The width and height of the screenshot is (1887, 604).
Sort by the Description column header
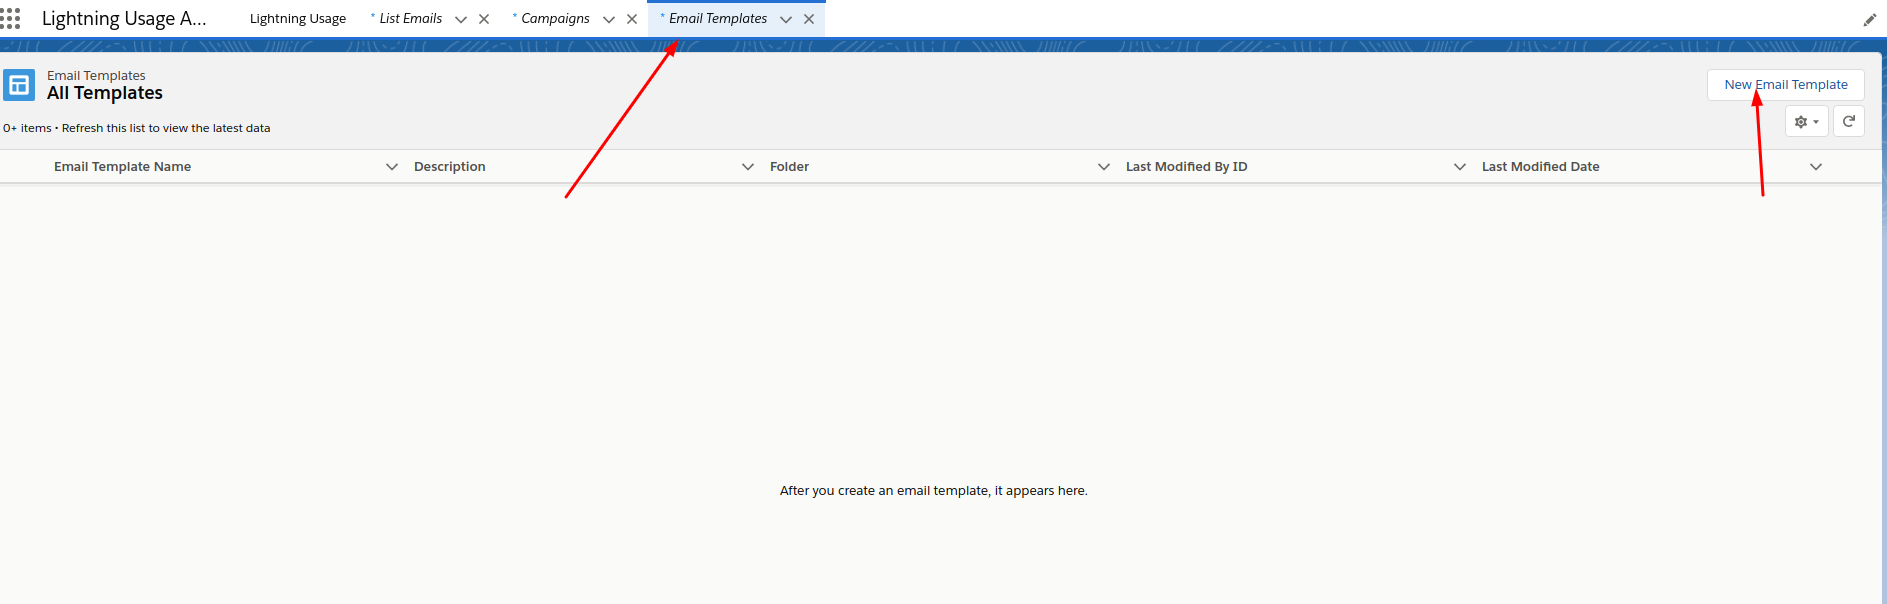(x=450, y=167)
